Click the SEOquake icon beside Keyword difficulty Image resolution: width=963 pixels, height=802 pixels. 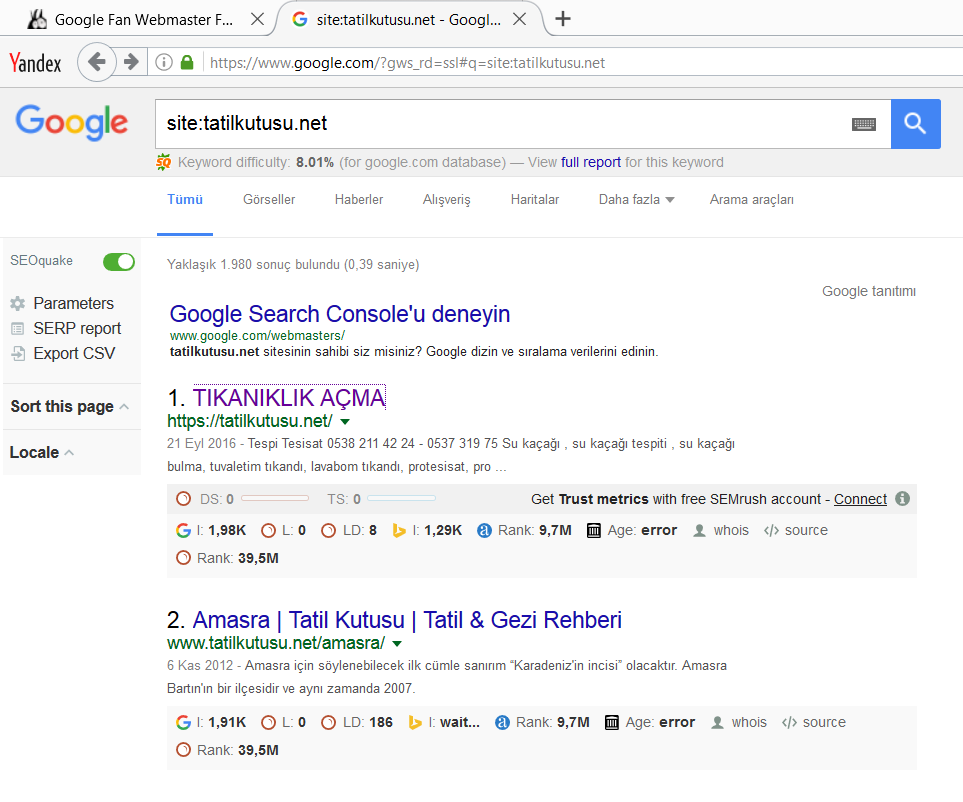tap(163, 162)
